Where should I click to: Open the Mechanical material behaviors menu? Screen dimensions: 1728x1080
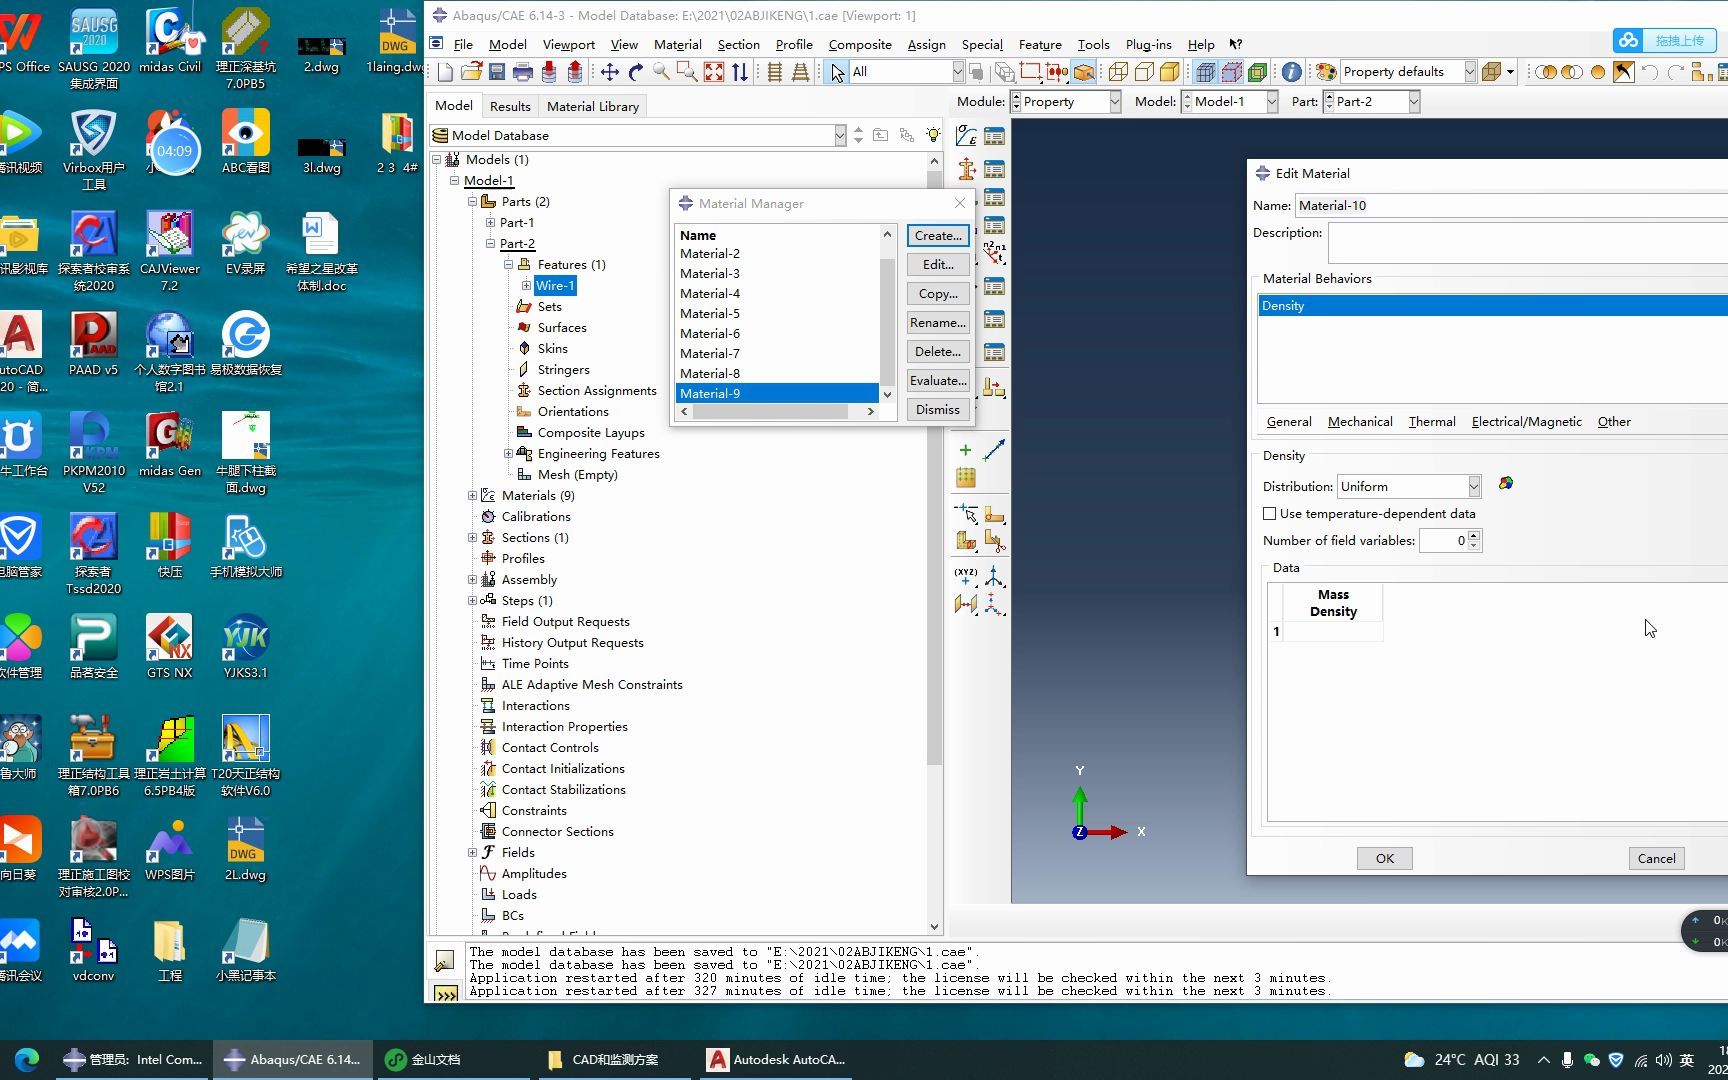[x=1360, y=422]
